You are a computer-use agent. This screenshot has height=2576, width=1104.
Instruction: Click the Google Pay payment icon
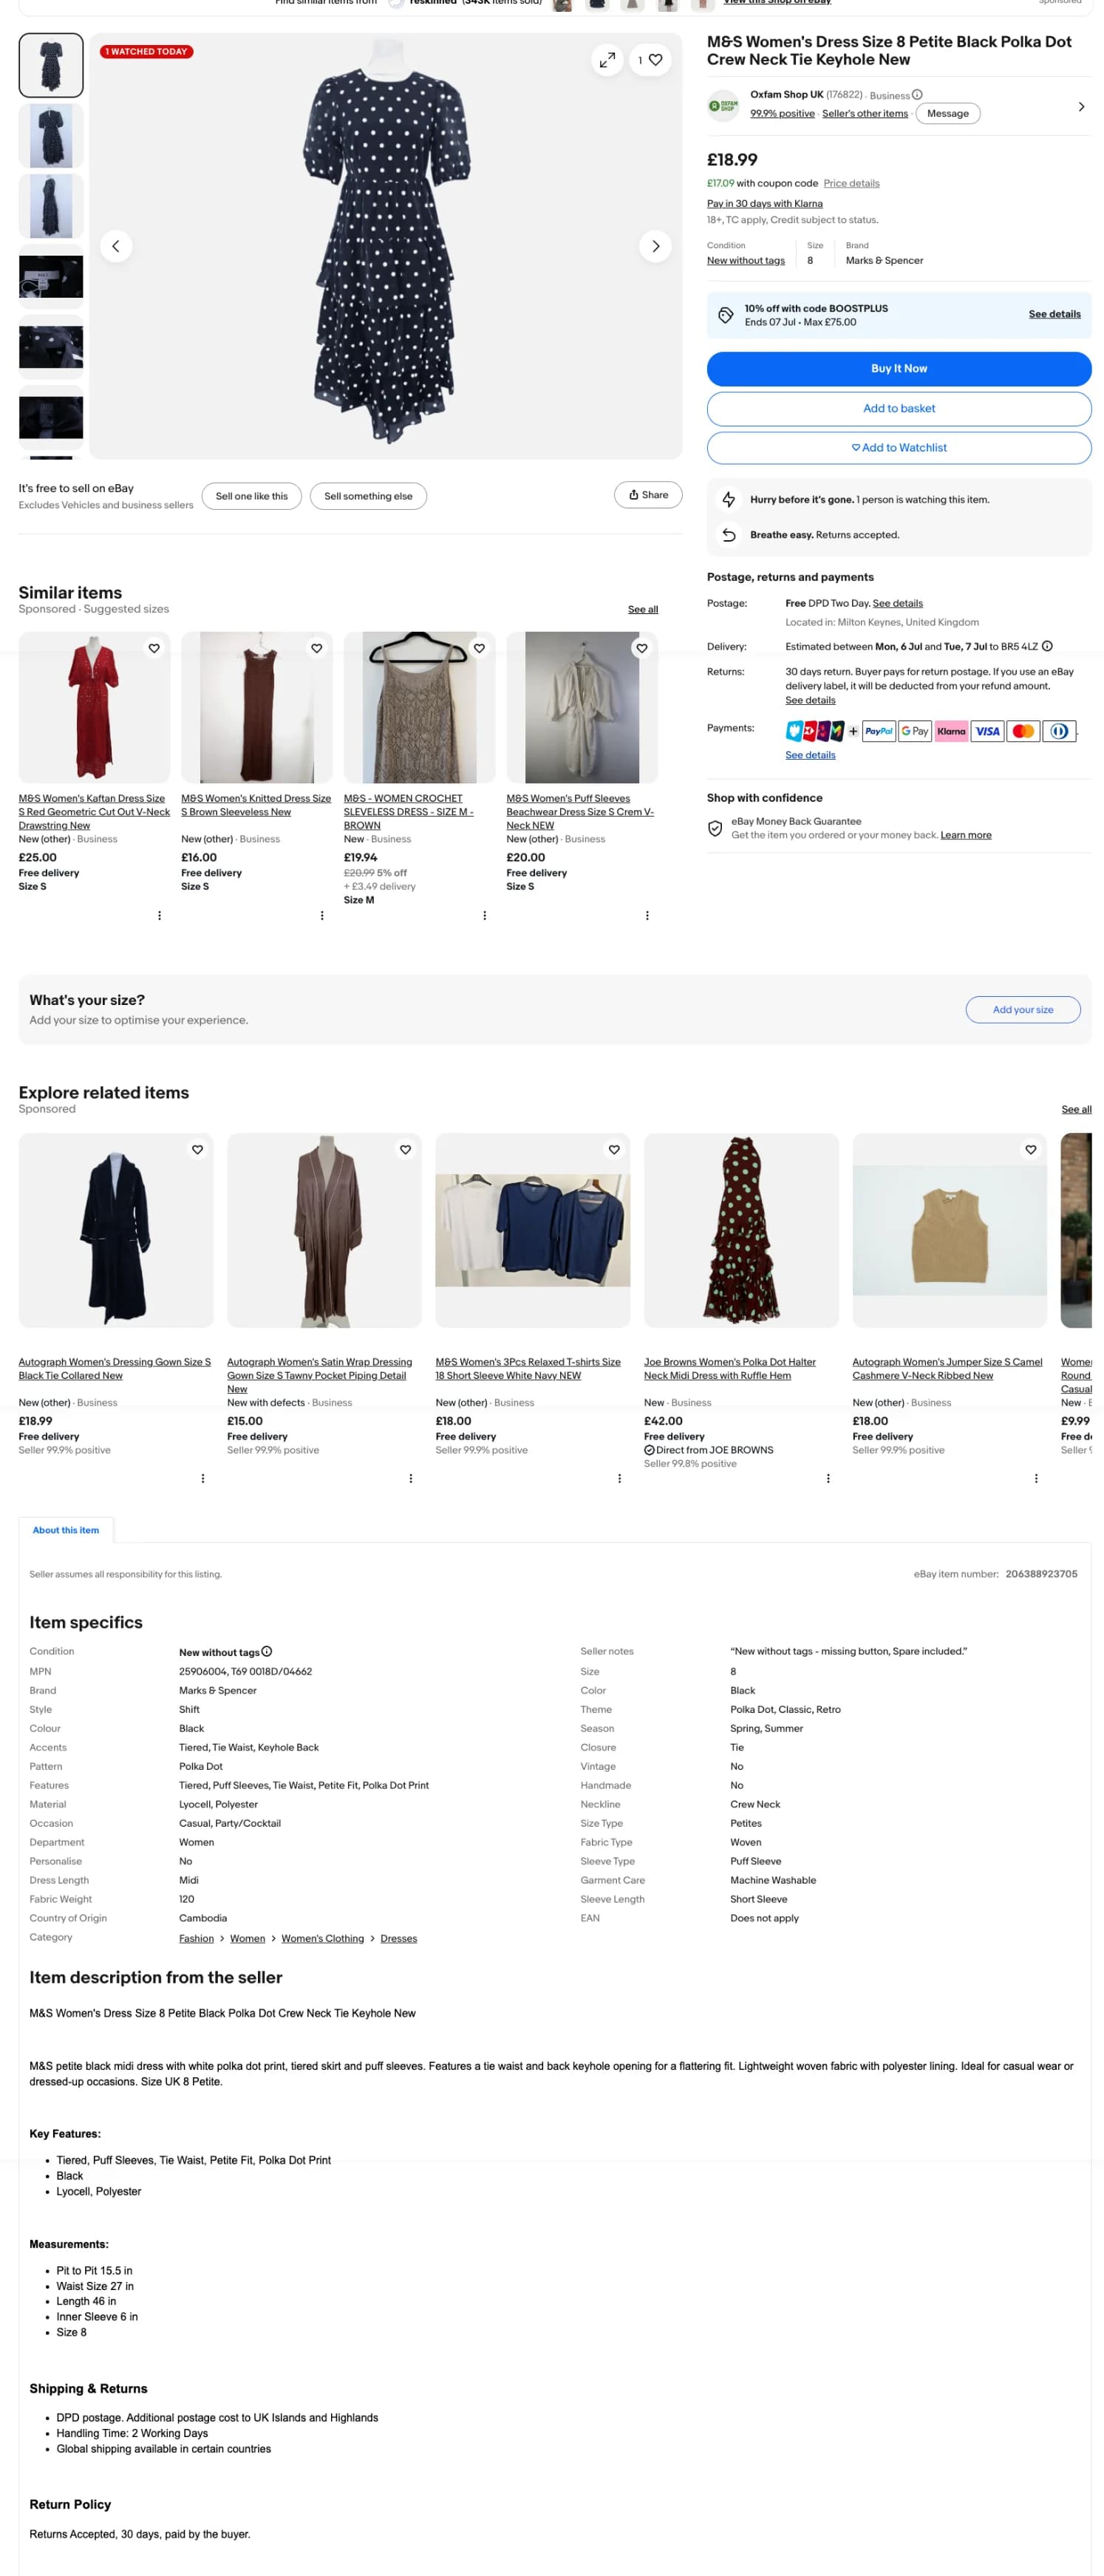914,731
